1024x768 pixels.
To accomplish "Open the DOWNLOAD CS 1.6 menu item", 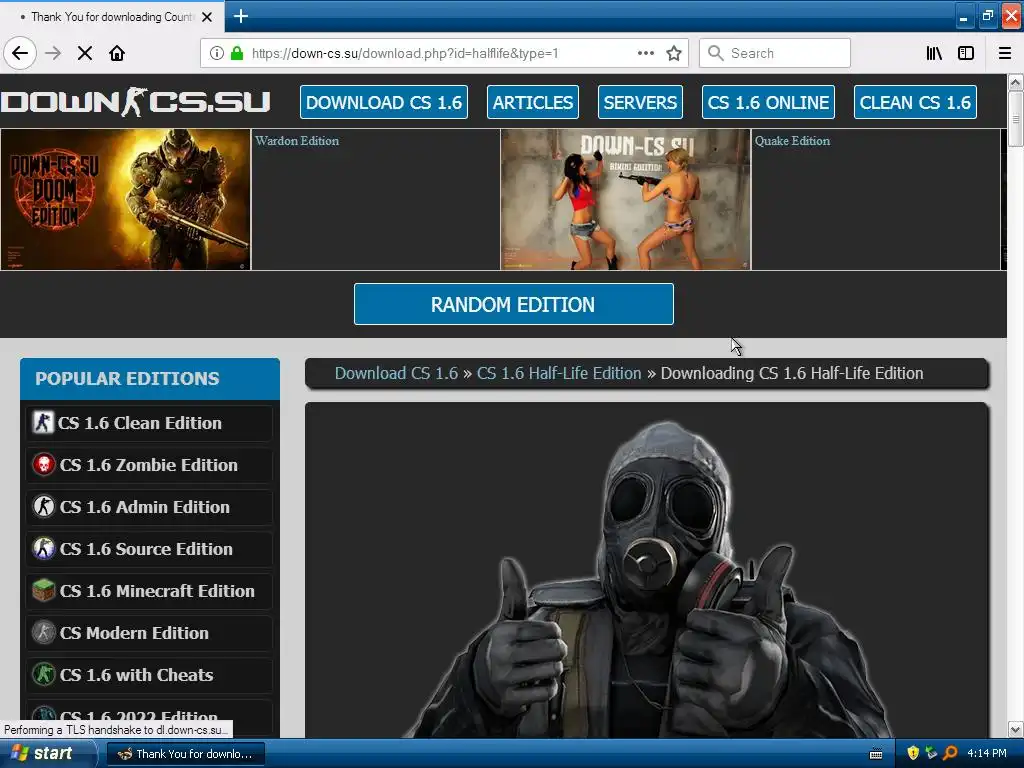I will (384, 102).
